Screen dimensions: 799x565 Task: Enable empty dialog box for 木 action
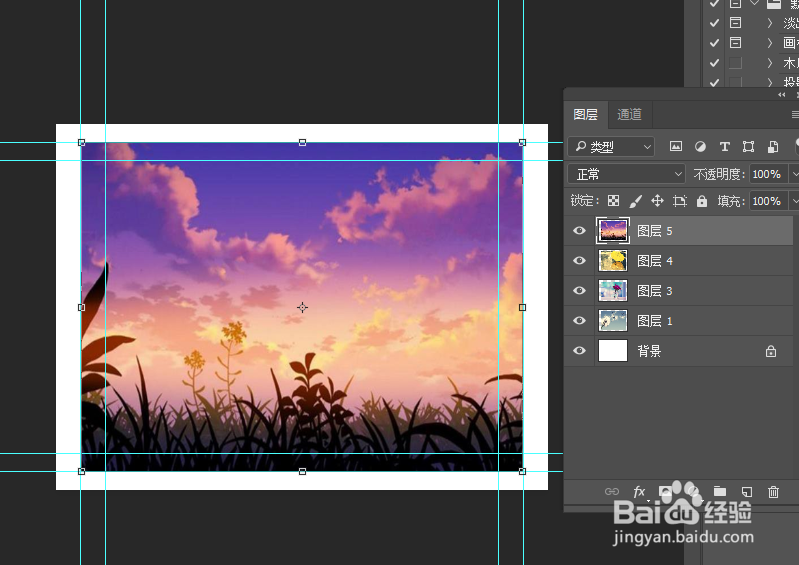(x=735, y=63)
